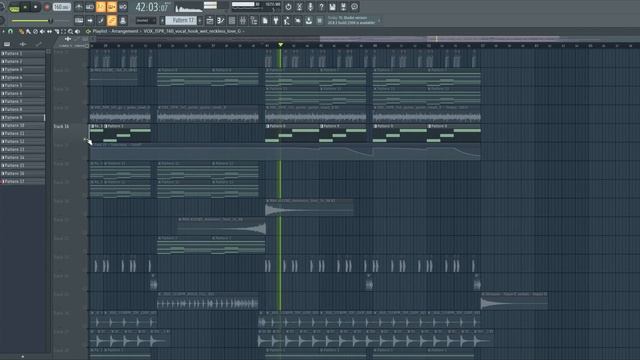This screenshot has height=360, width=640.
Task: Open the Channel rack view icon
Action: (232, 20)
